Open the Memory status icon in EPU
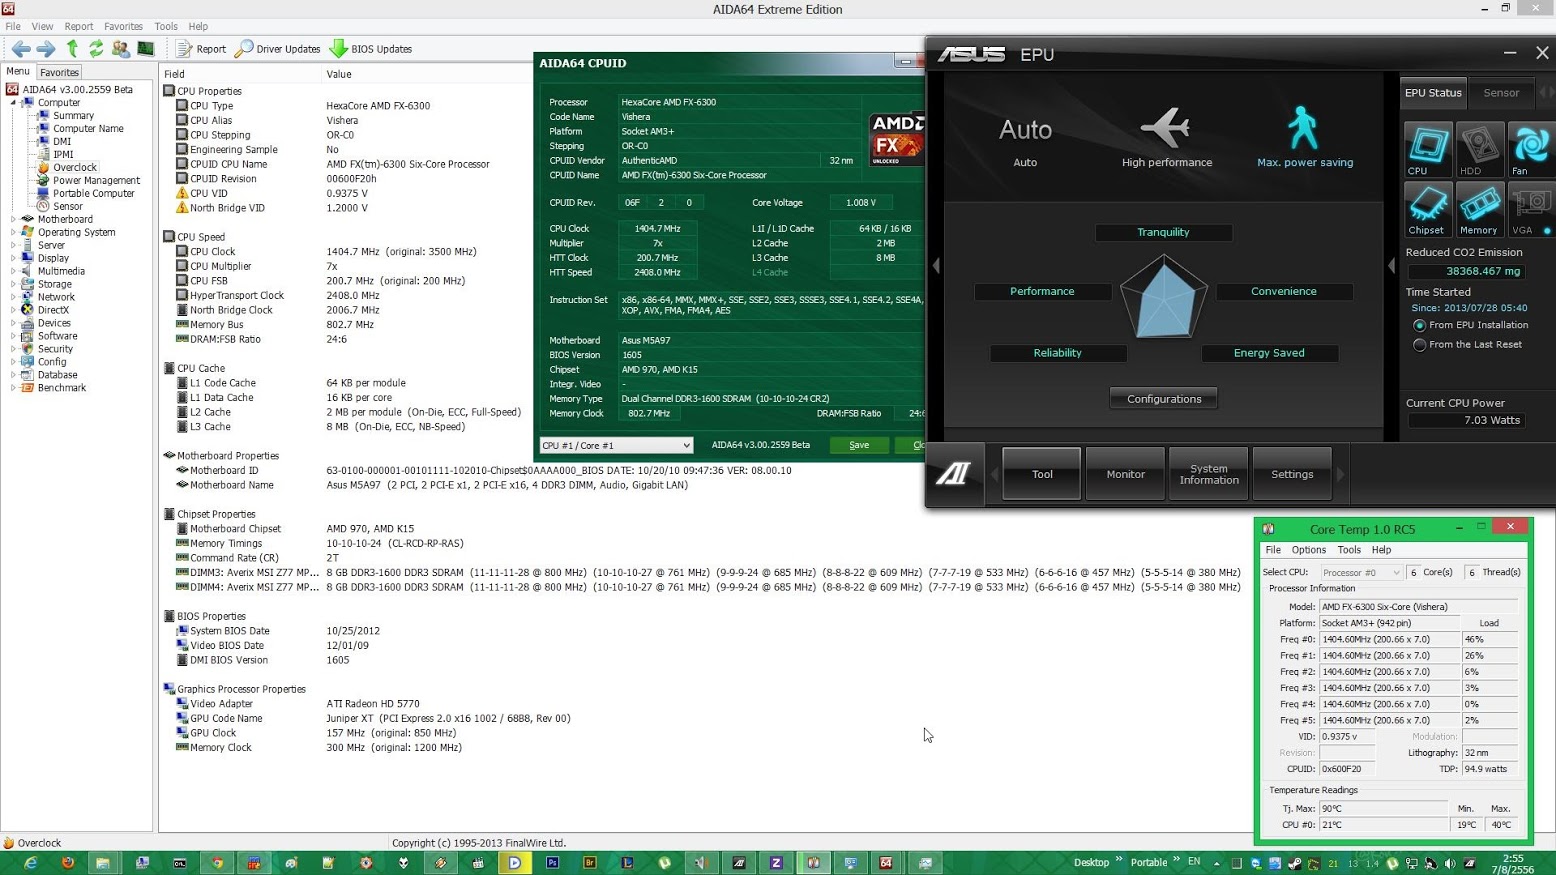This screenshot has height=875, width=1556. [1479, 209]
